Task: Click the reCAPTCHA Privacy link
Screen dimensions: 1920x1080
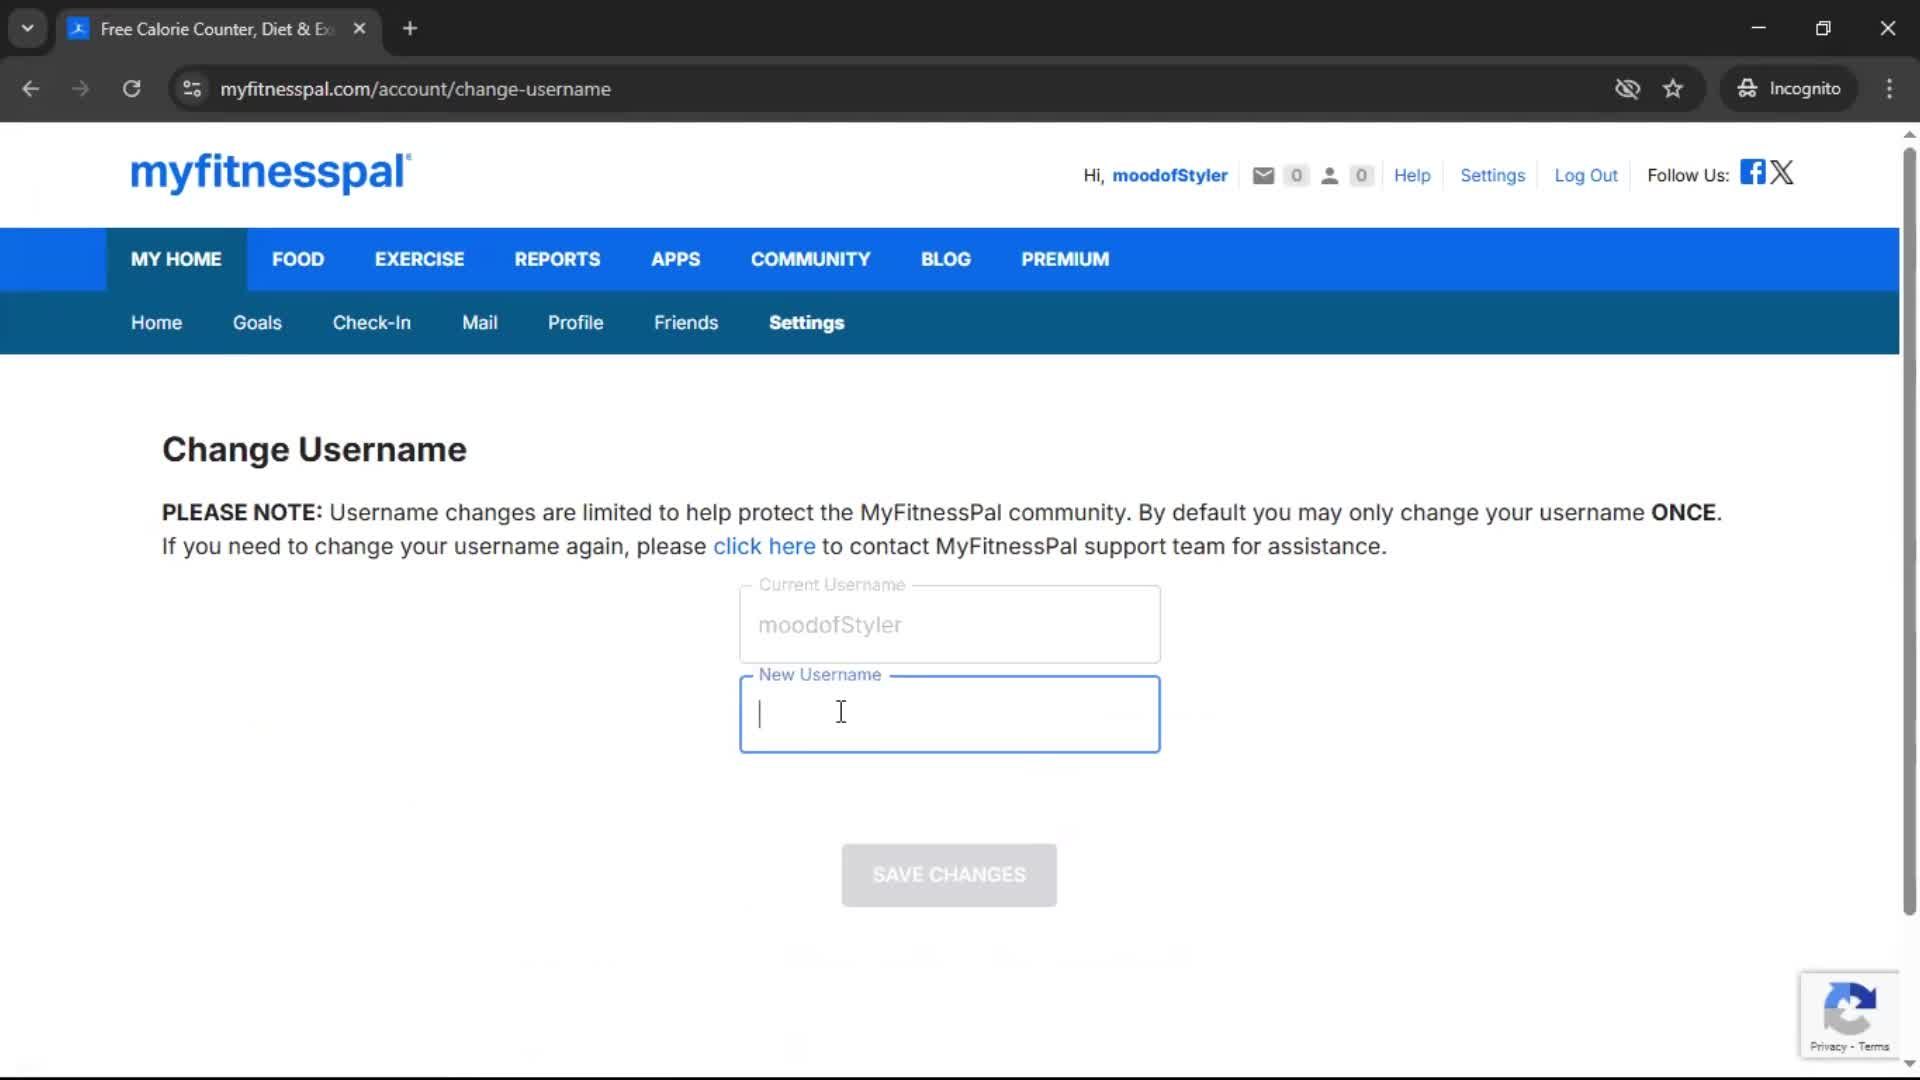Action: click(x=1828, y=1047)
